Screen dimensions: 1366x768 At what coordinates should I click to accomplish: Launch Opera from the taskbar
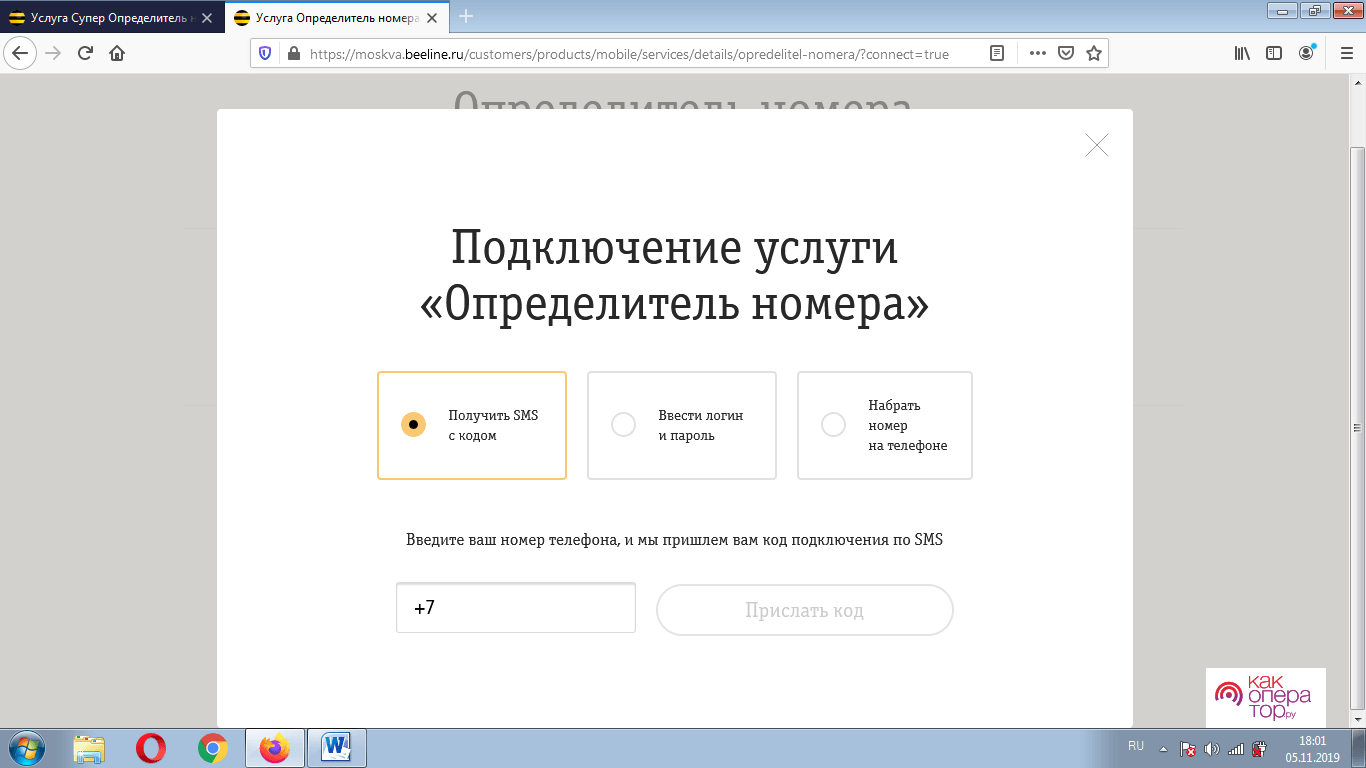(x=151, y=748)
